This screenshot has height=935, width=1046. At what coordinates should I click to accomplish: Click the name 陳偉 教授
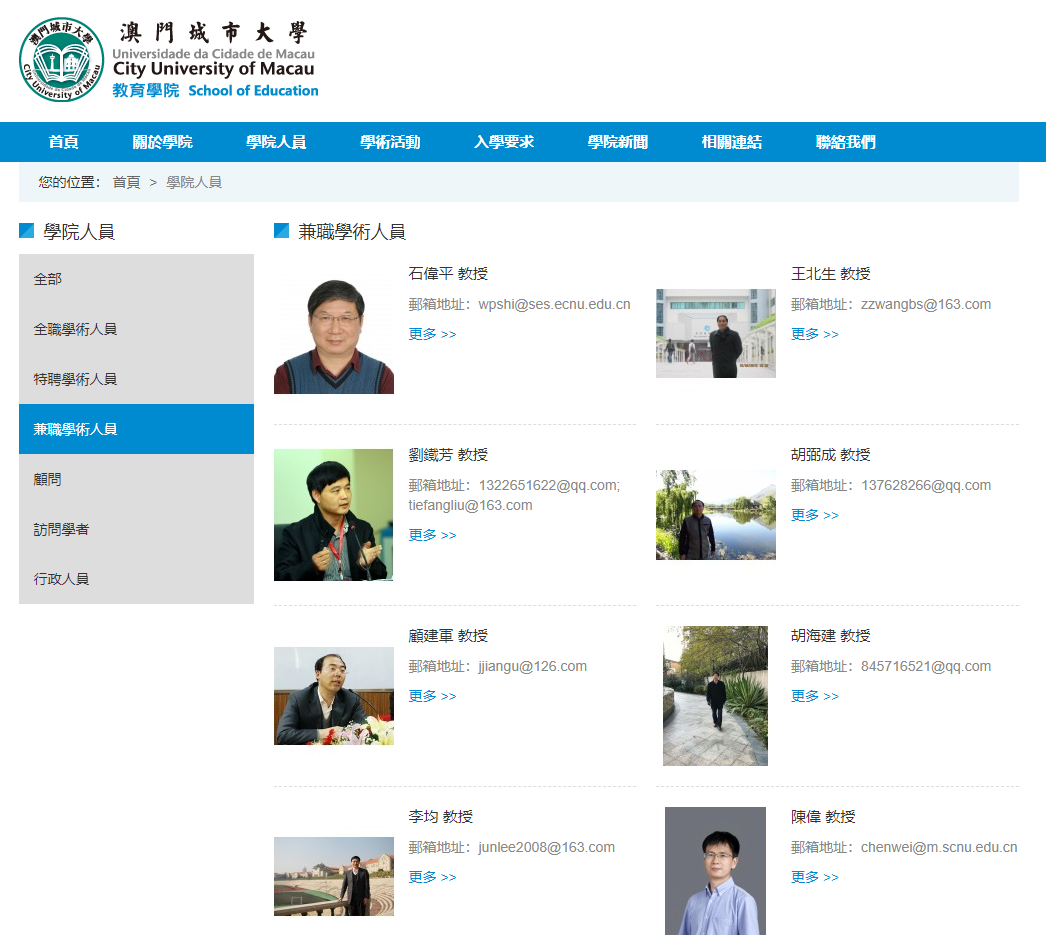tap(823, 816)
